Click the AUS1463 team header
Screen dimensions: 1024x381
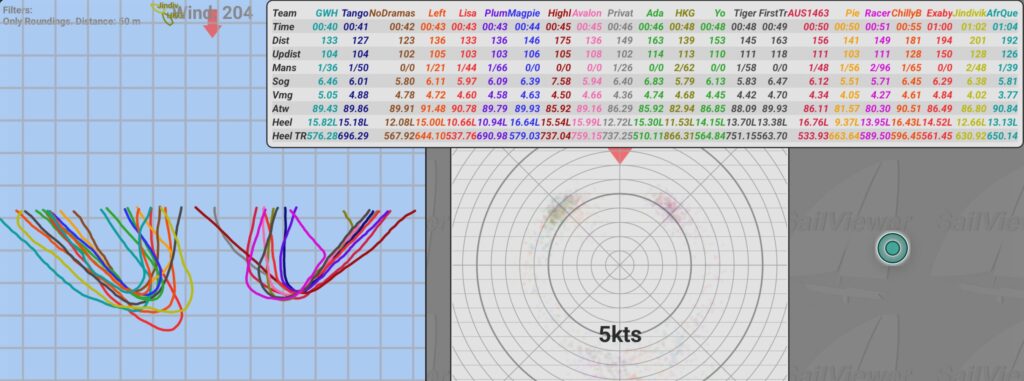(808, 13)
